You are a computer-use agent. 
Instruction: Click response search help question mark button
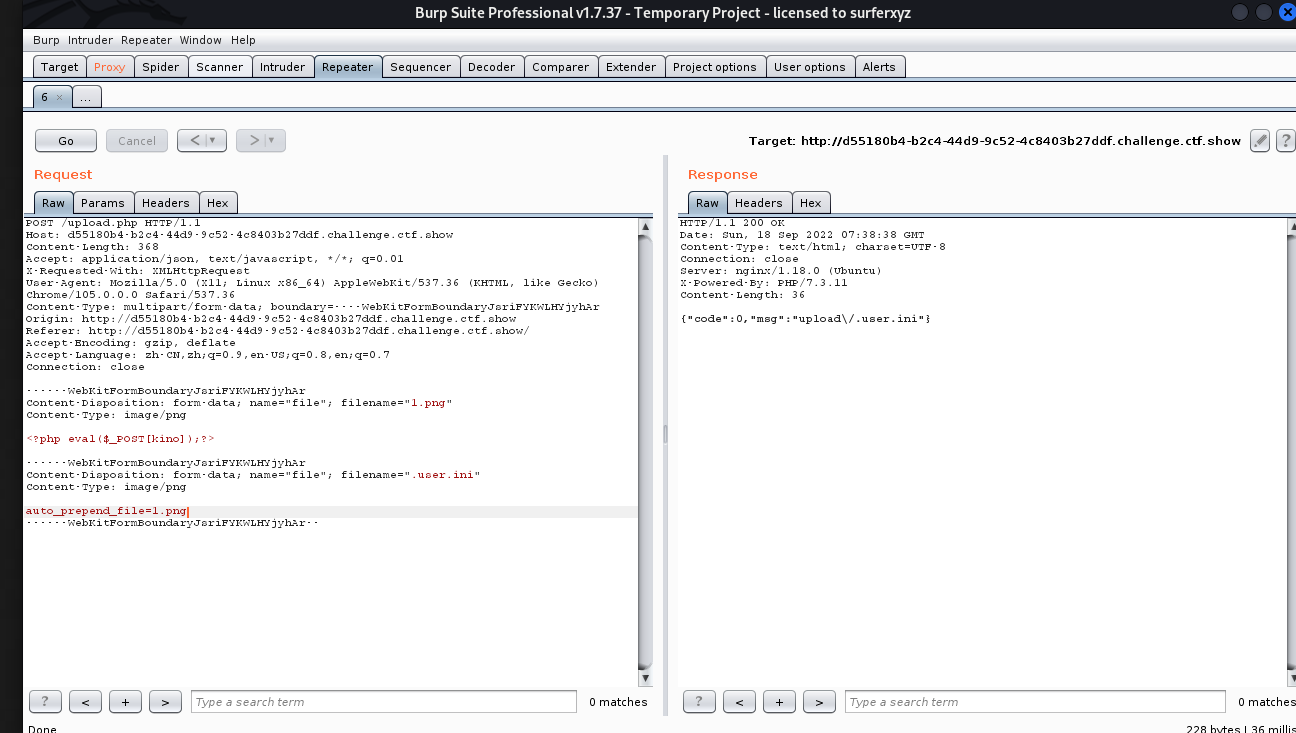click(x=699, y=702)
